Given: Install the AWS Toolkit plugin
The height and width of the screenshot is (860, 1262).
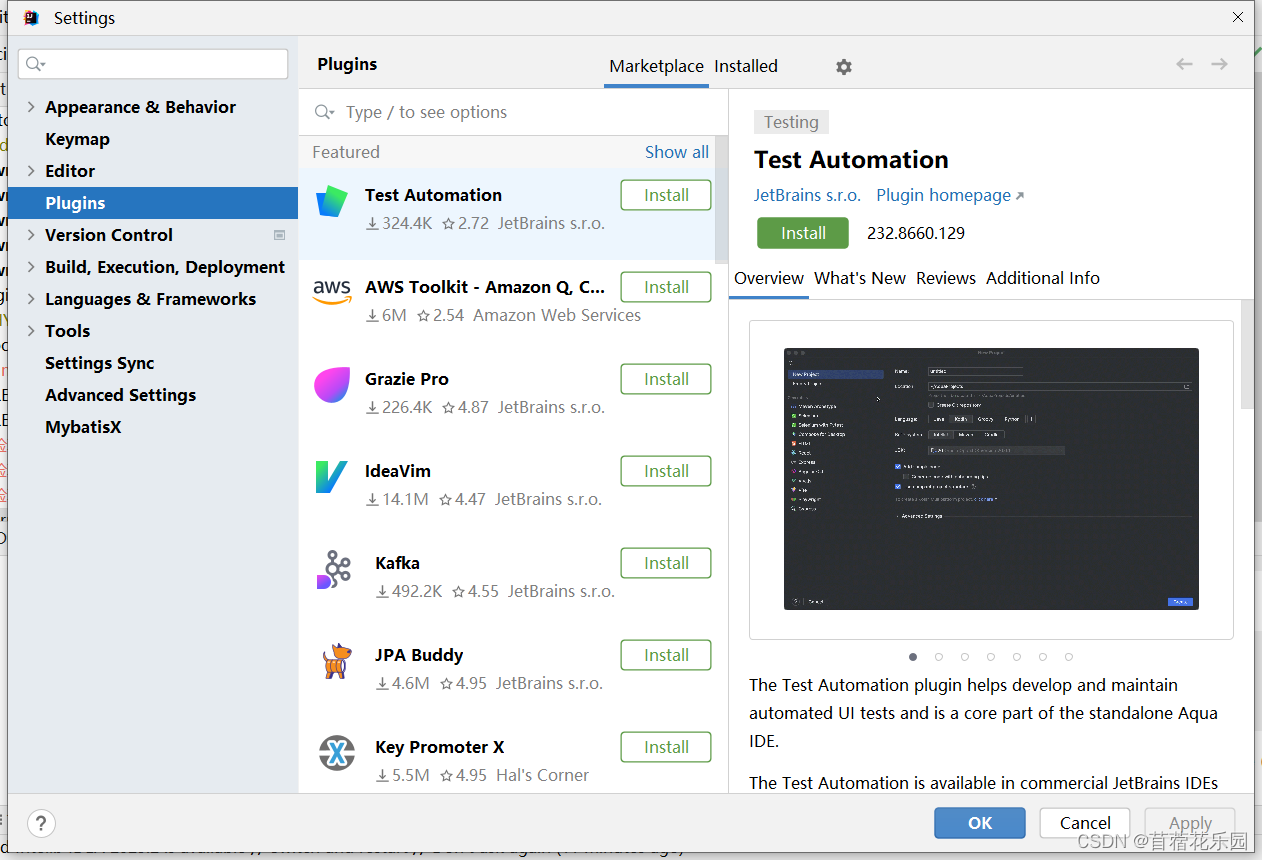Looking at the screenshot, I should coord(666,287).
